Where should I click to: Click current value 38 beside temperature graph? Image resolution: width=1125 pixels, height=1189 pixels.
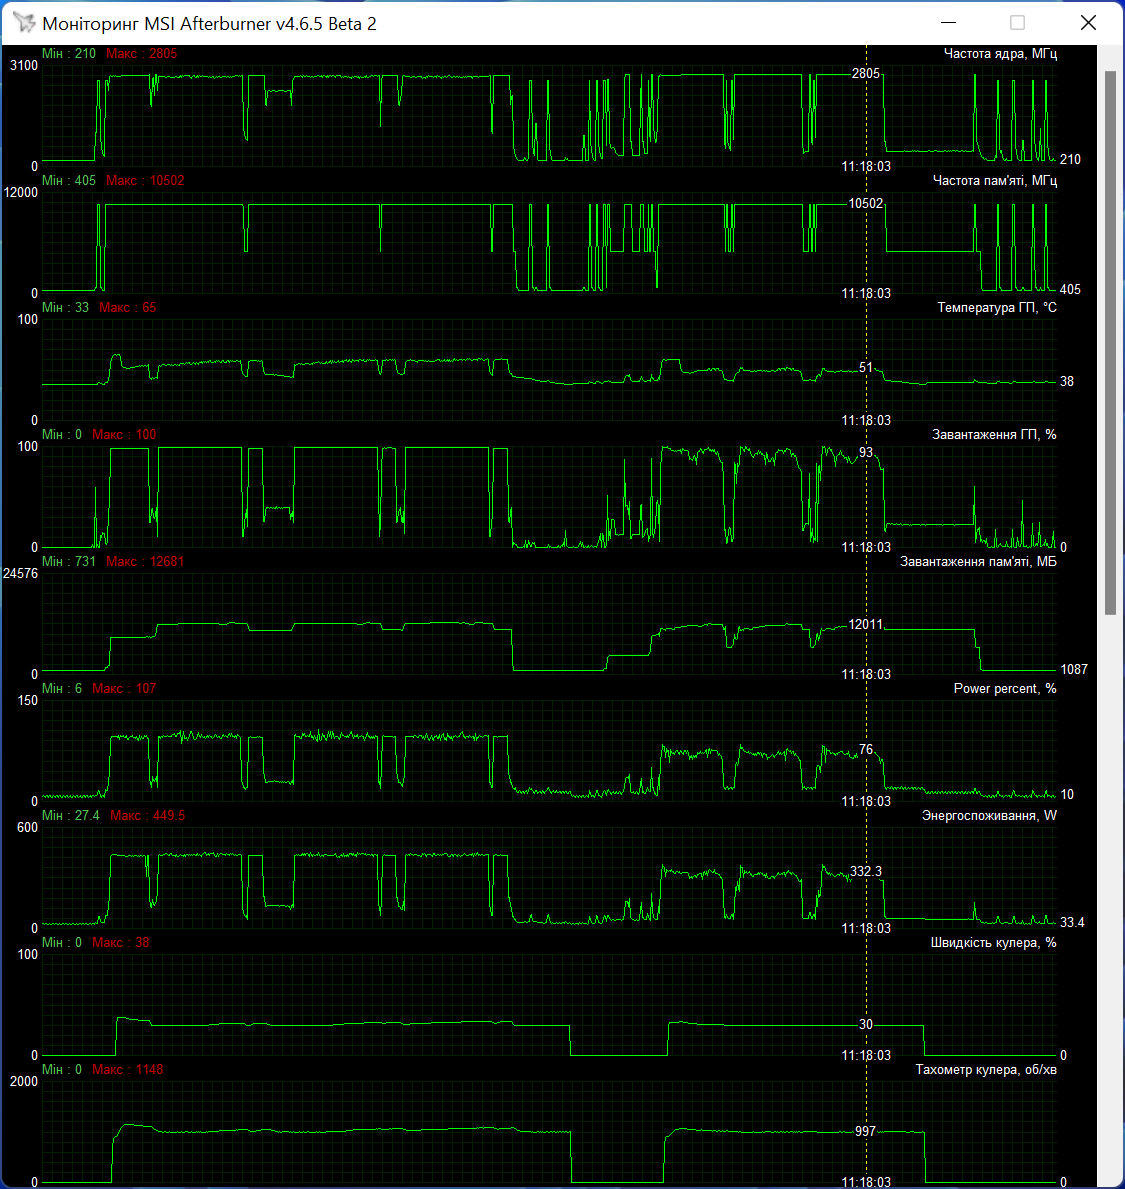[1067, 381]
